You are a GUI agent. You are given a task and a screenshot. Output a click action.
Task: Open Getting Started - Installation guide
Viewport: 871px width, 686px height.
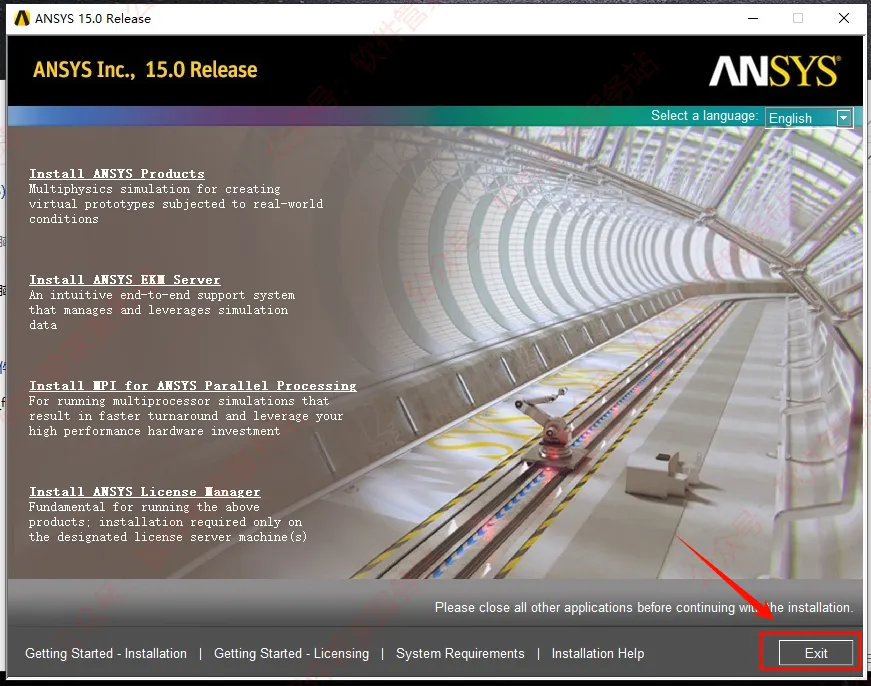pyautogui.click(x=106, y=653)
